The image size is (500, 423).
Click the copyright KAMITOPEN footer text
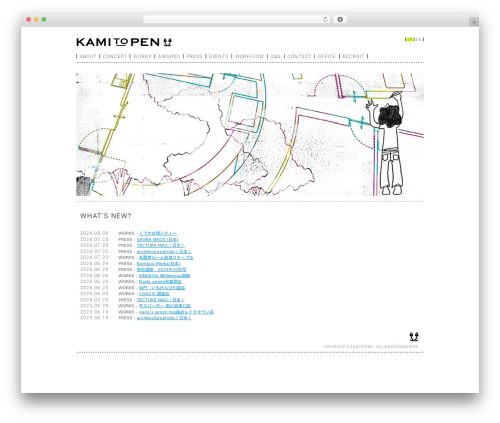(371, 347)
